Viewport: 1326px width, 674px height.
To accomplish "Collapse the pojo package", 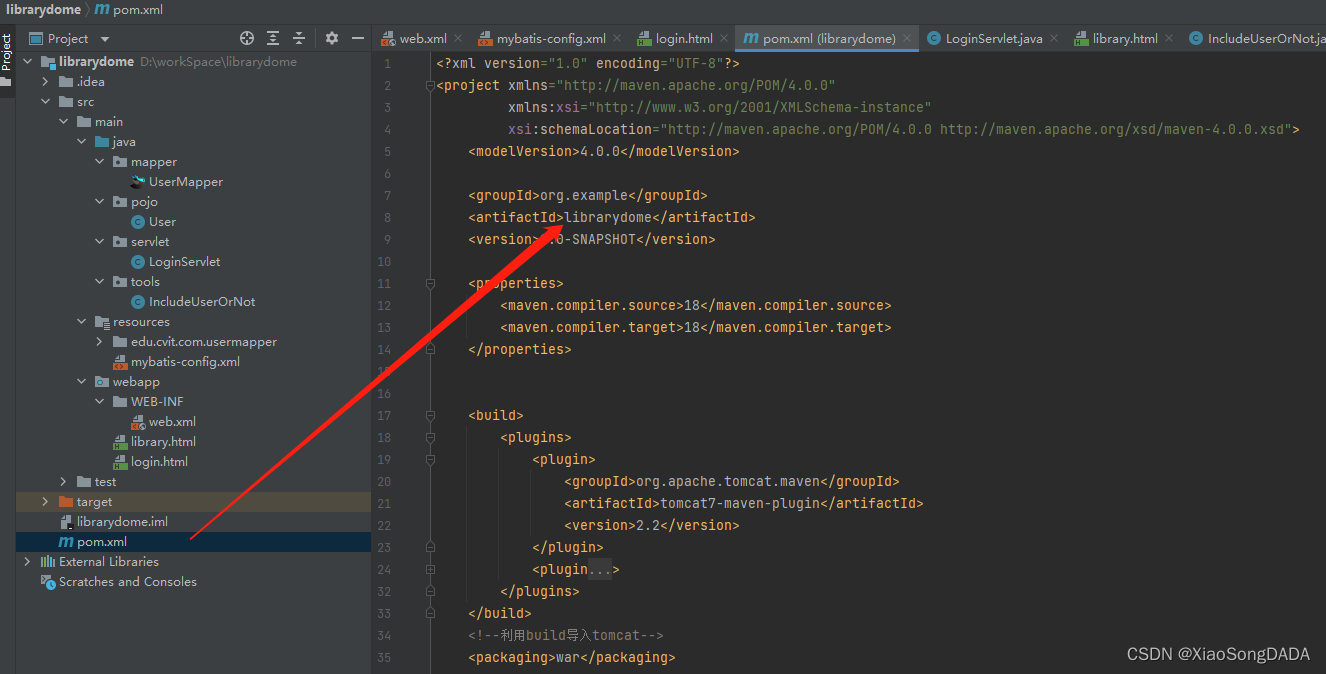I will (100, 202).
